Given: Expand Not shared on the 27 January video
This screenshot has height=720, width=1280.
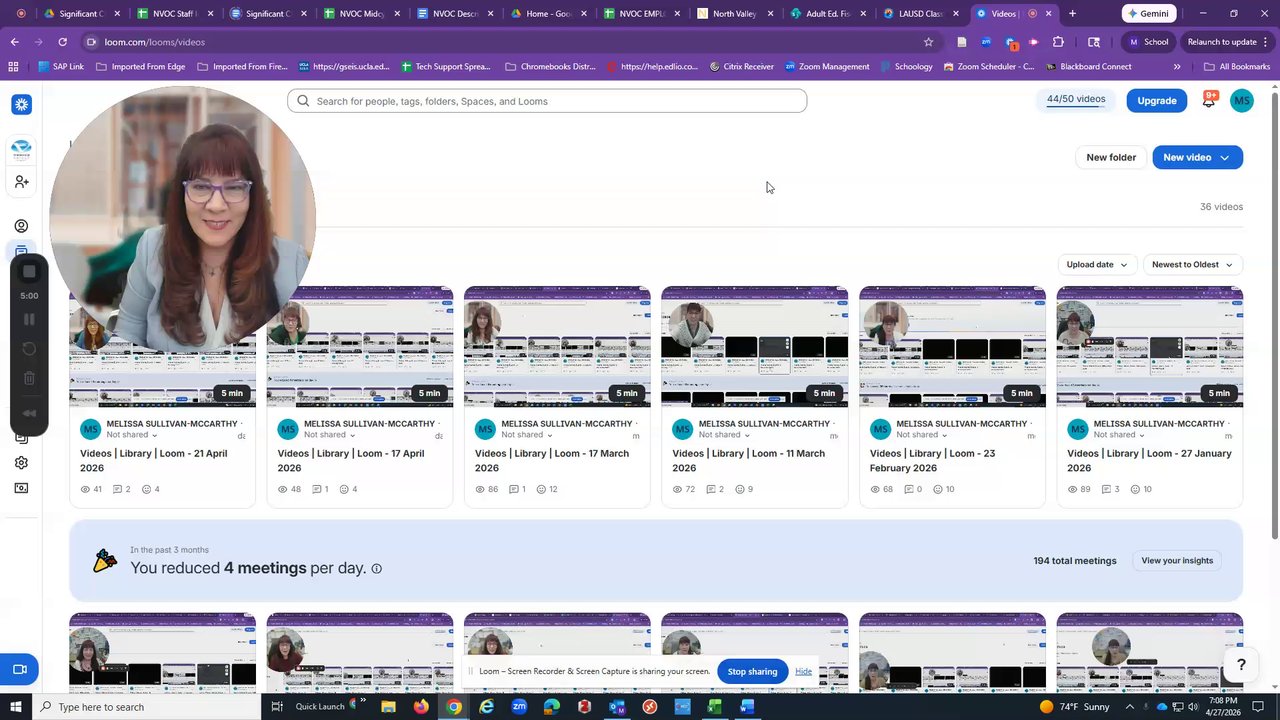Looking at the screenshot, I should 1119,435.
